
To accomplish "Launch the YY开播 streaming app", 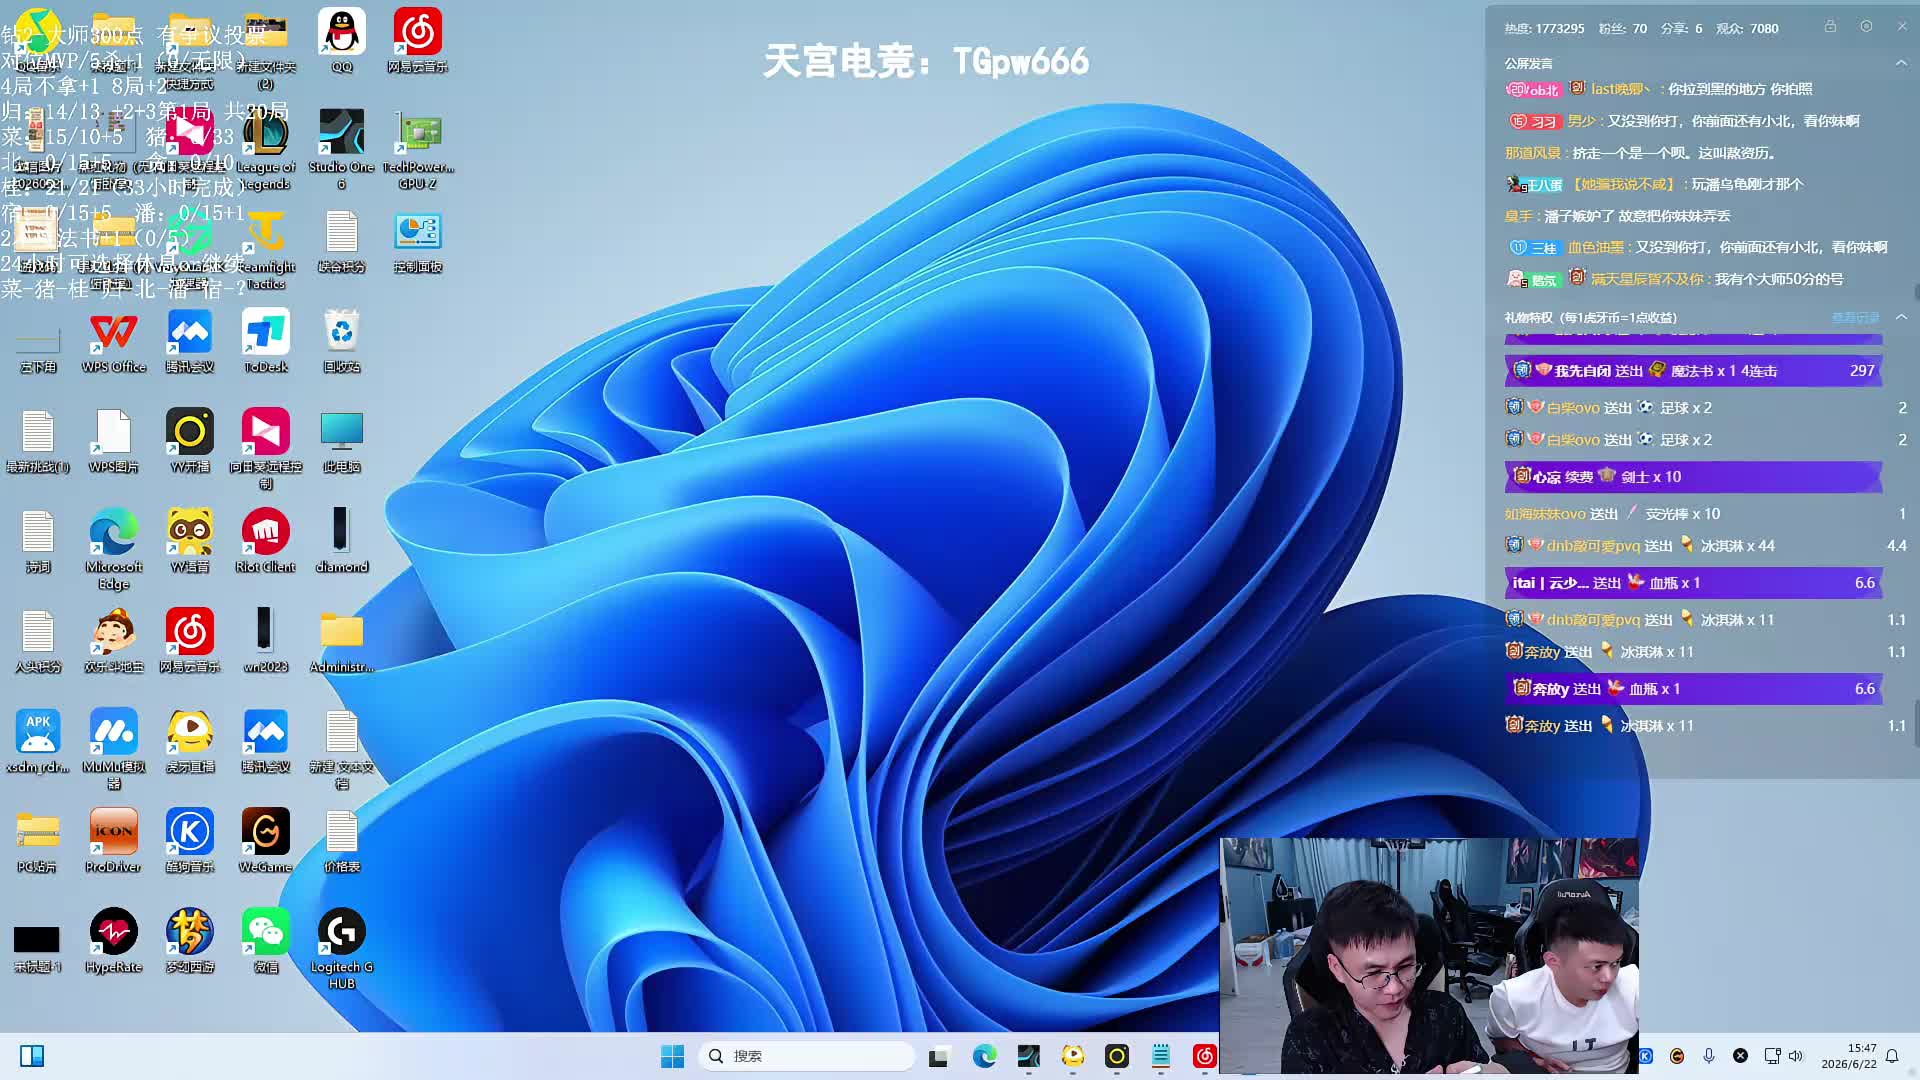I will [189, 440].
